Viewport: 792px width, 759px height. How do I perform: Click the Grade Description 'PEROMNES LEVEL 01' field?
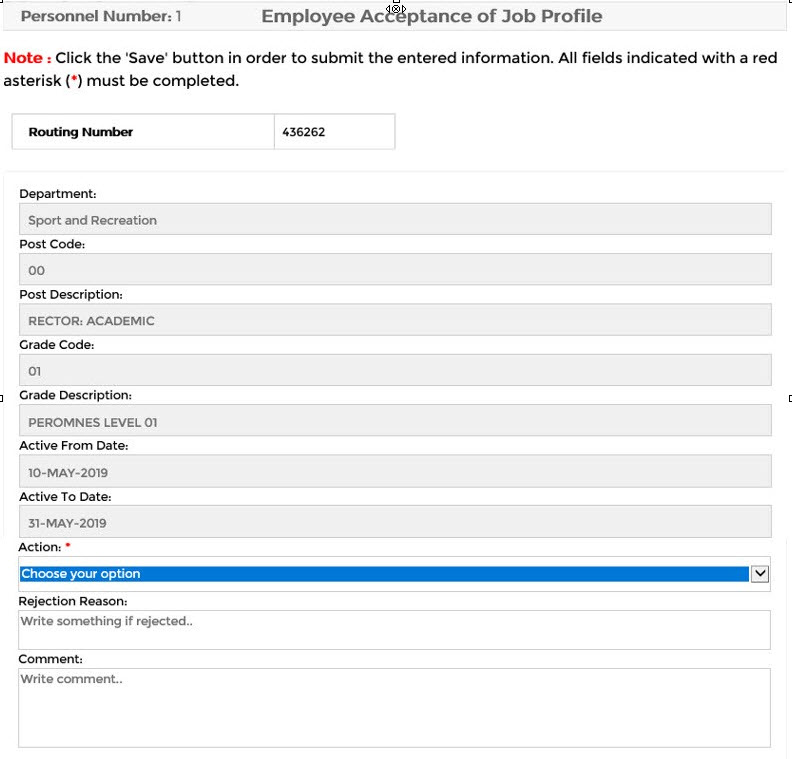pyautogui.click(x=394, y=422)
